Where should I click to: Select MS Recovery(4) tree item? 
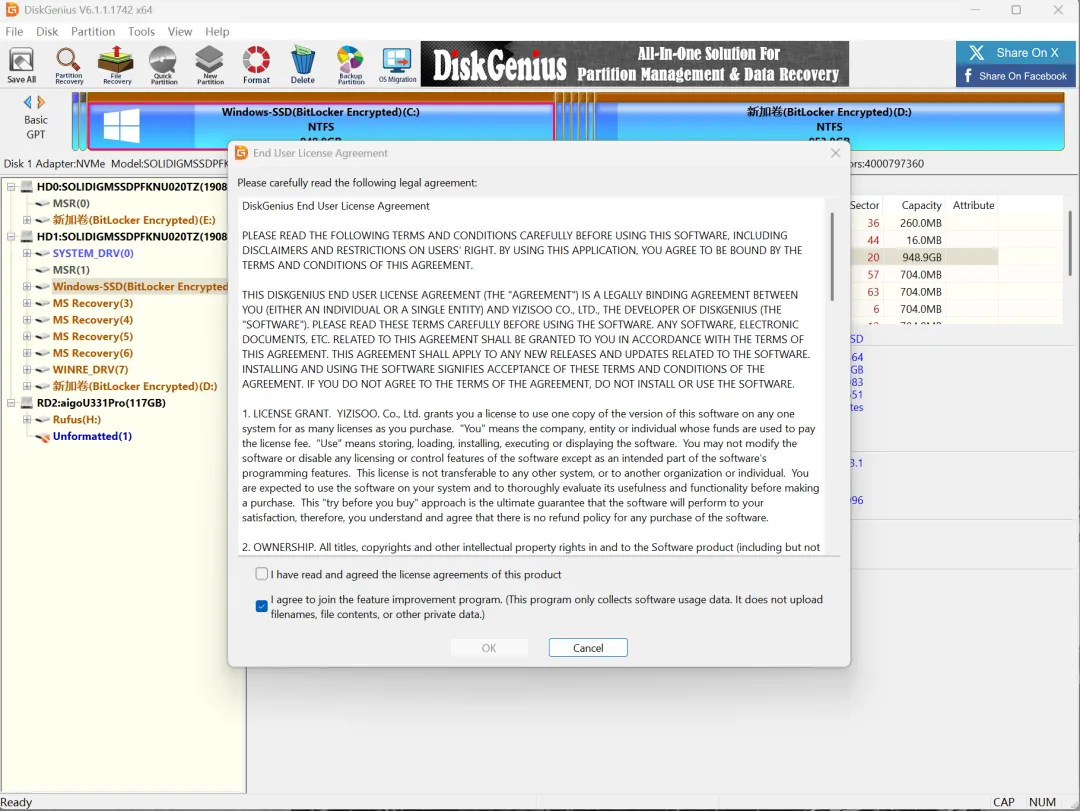pyautogui.click(x=93, y=320)
